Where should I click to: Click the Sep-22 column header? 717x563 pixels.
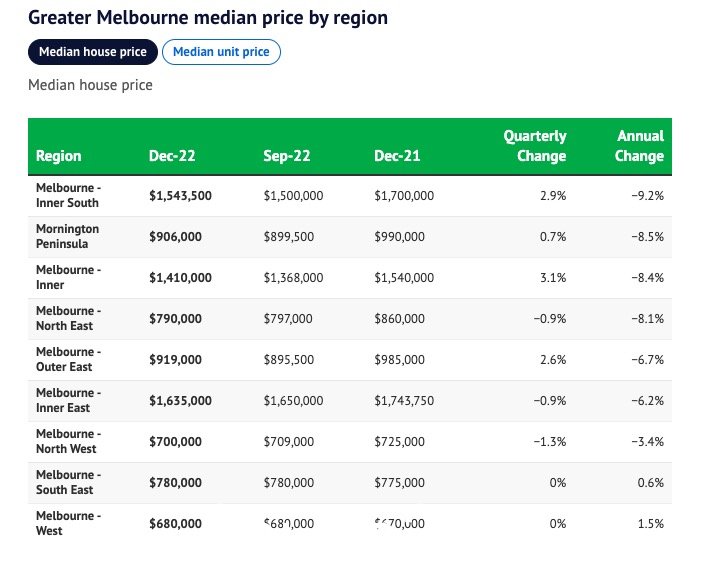(287, 156)
